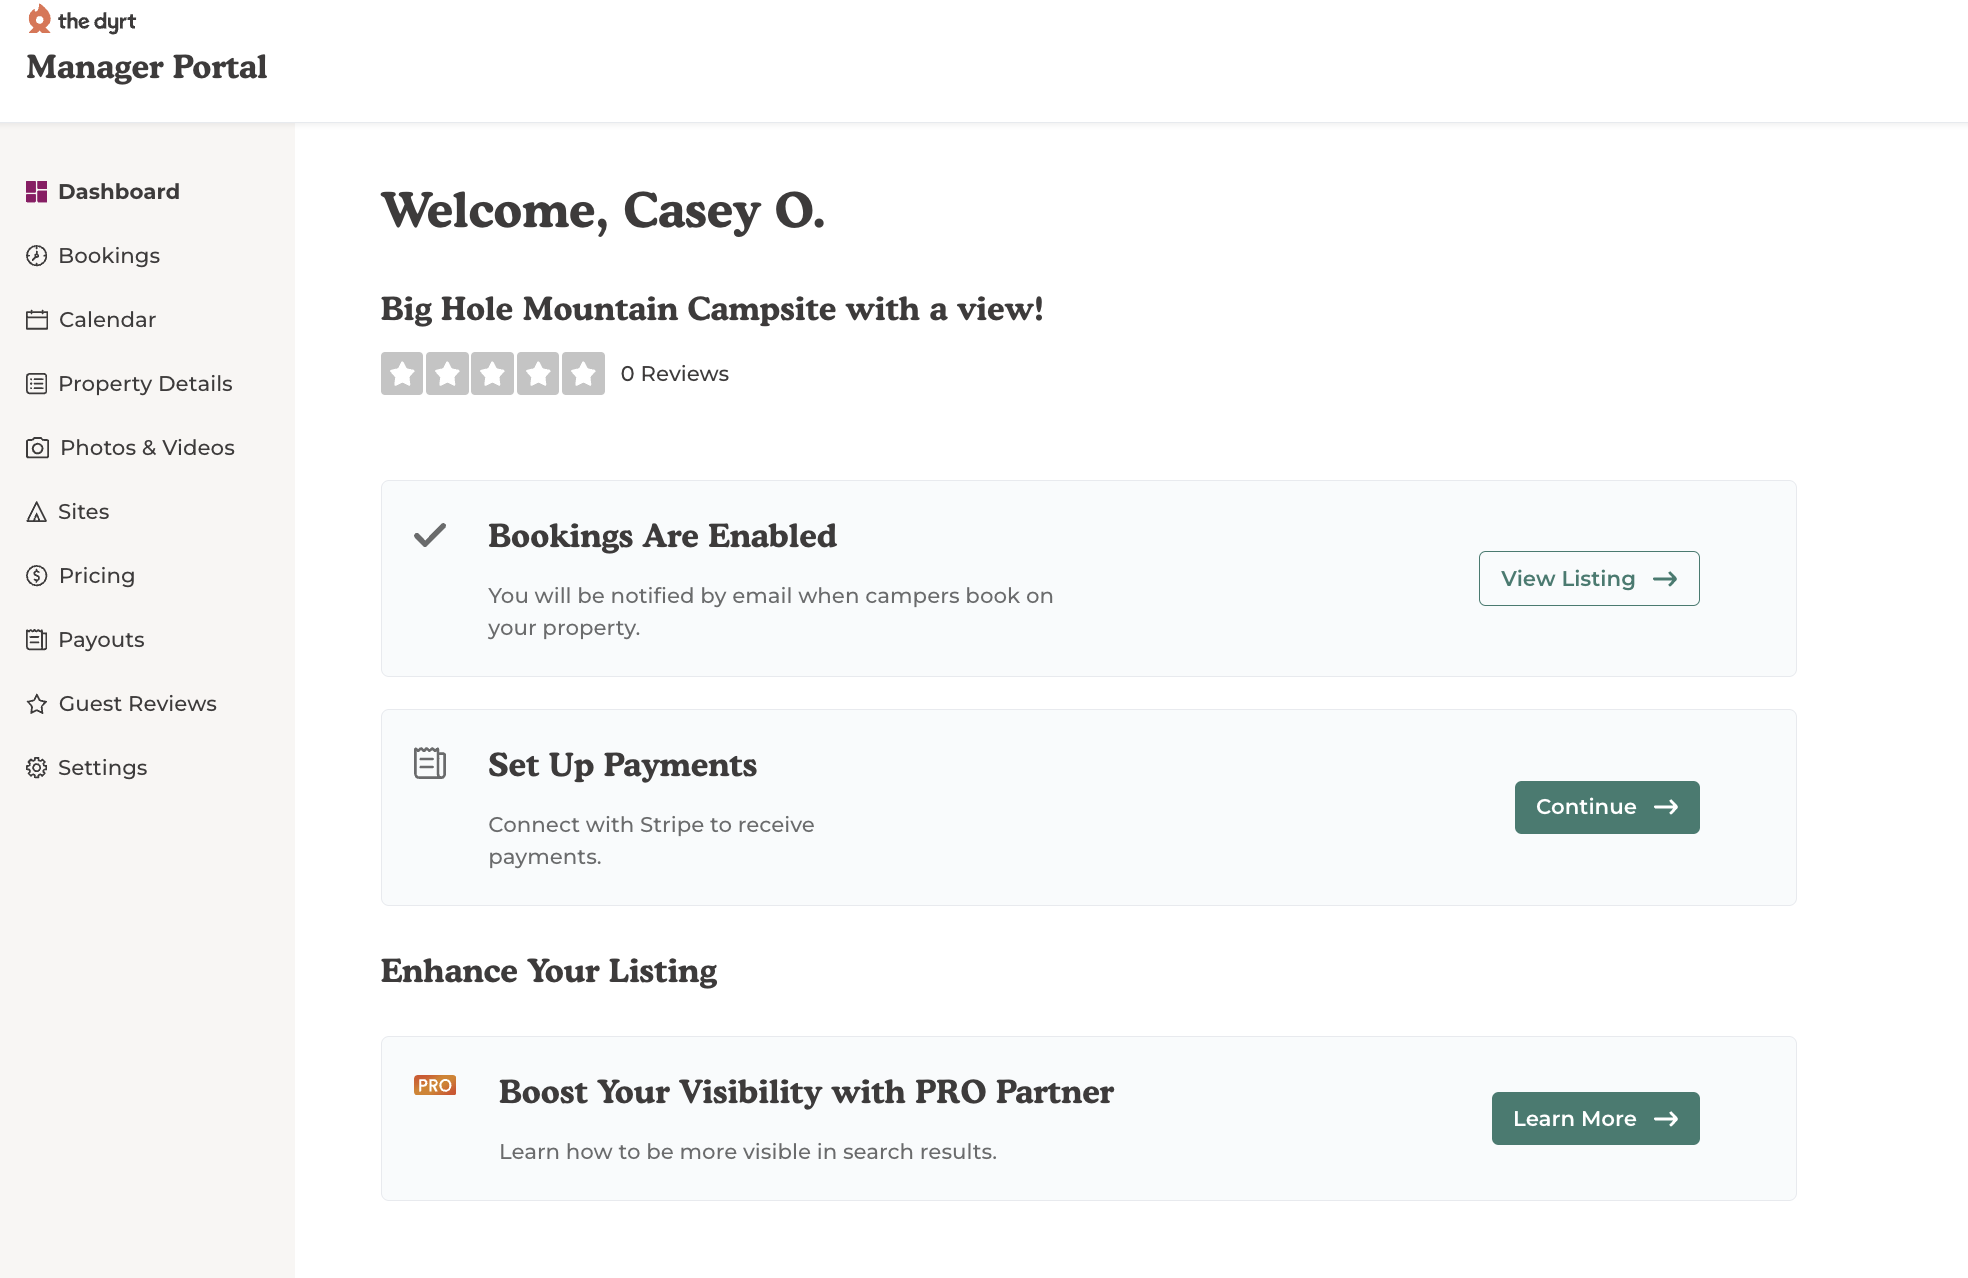The width and height of the screenshot is (1968, 1278).
Task: Click the dyrt flame logo
Action: [x=39, y=19]
